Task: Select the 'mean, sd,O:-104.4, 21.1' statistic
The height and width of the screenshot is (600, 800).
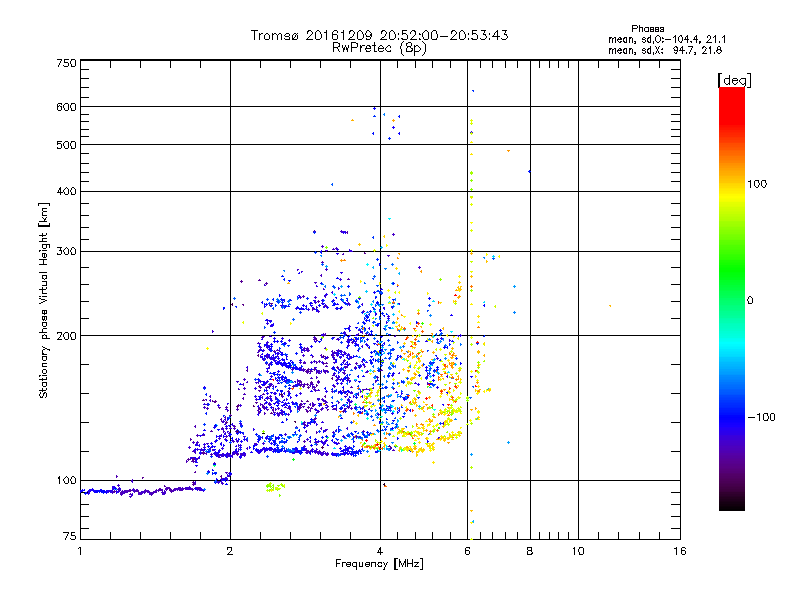Action: 667,39
